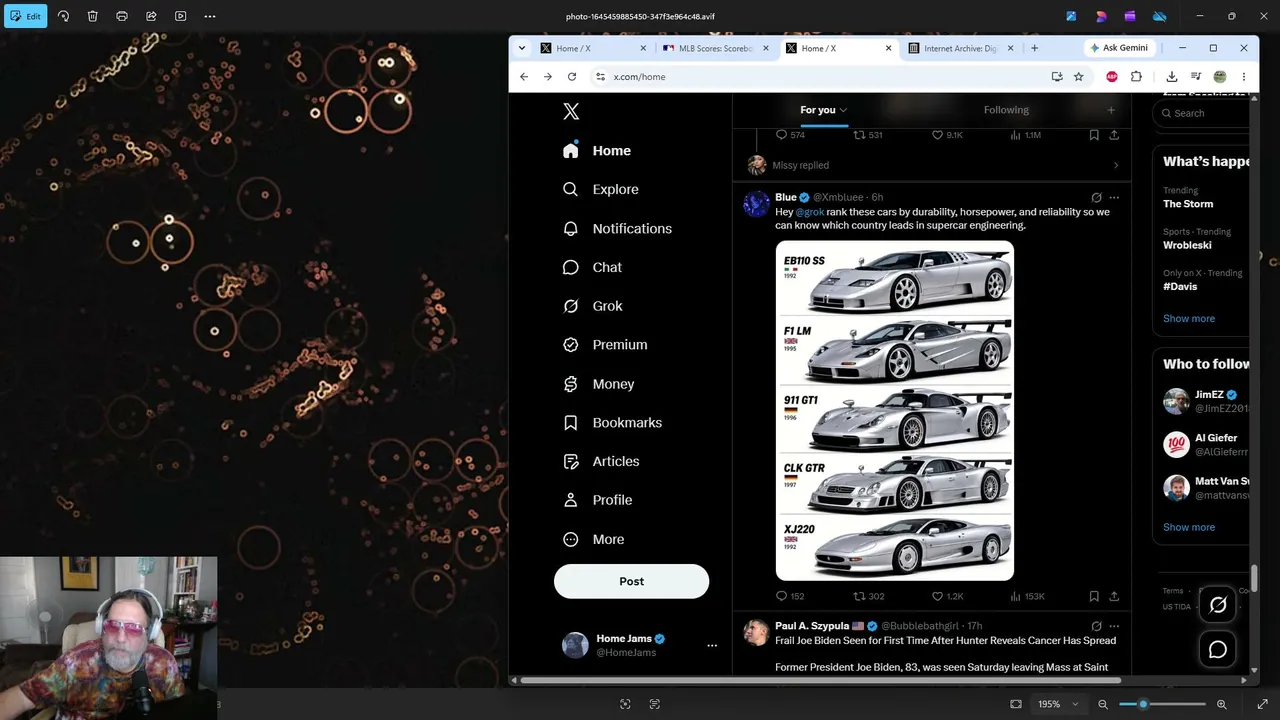Screen dimensions: 1280x720
Task: Click the OneDrive status icon in Photos
Action: pos(1160,16)
